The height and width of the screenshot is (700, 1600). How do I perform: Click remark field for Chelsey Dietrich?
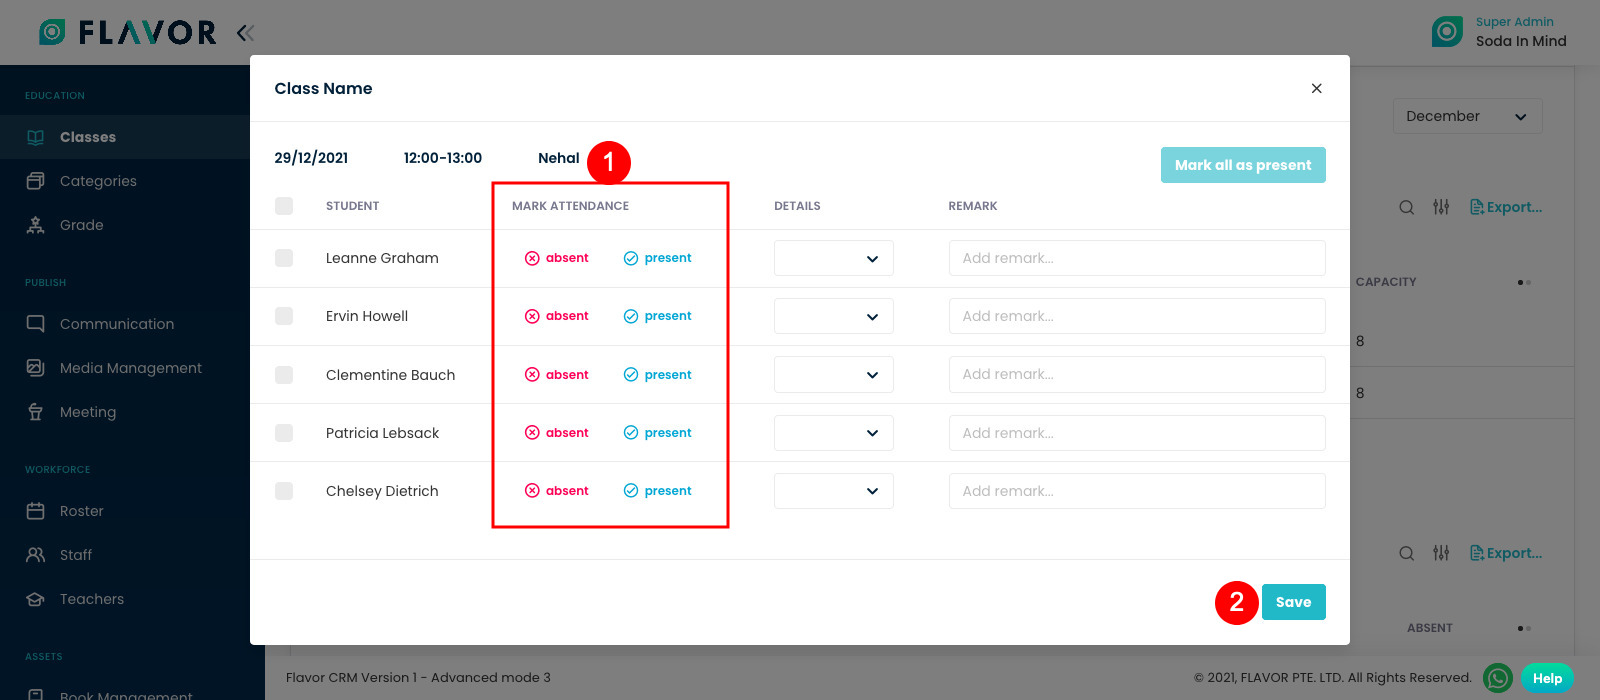pos(1137,491)
